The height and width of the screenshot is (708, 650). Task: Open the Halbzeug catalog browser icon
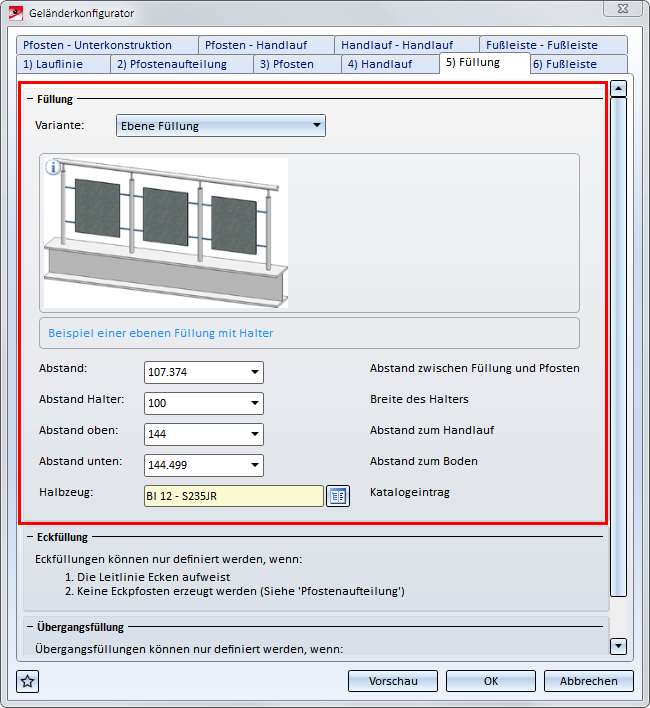338,496
